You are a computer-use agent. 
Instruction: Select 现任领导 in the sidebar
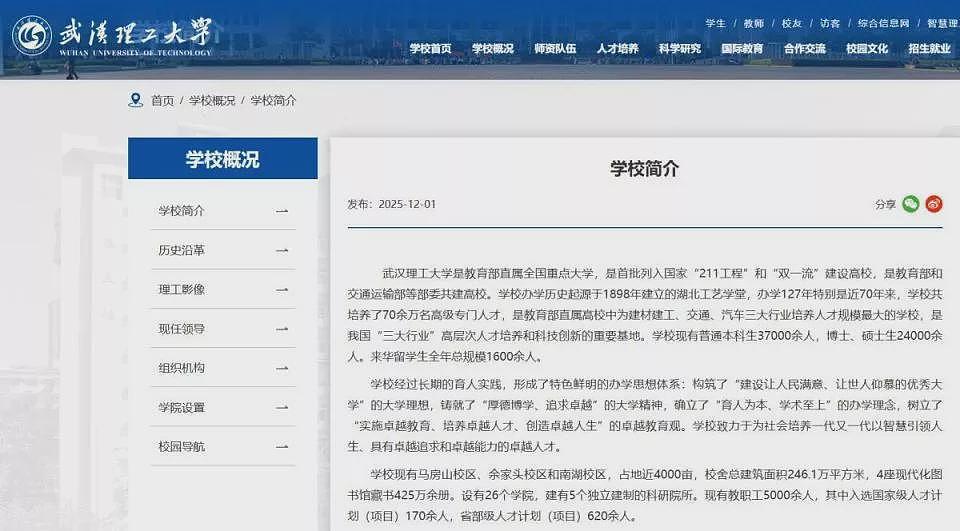tap(181, 329)
